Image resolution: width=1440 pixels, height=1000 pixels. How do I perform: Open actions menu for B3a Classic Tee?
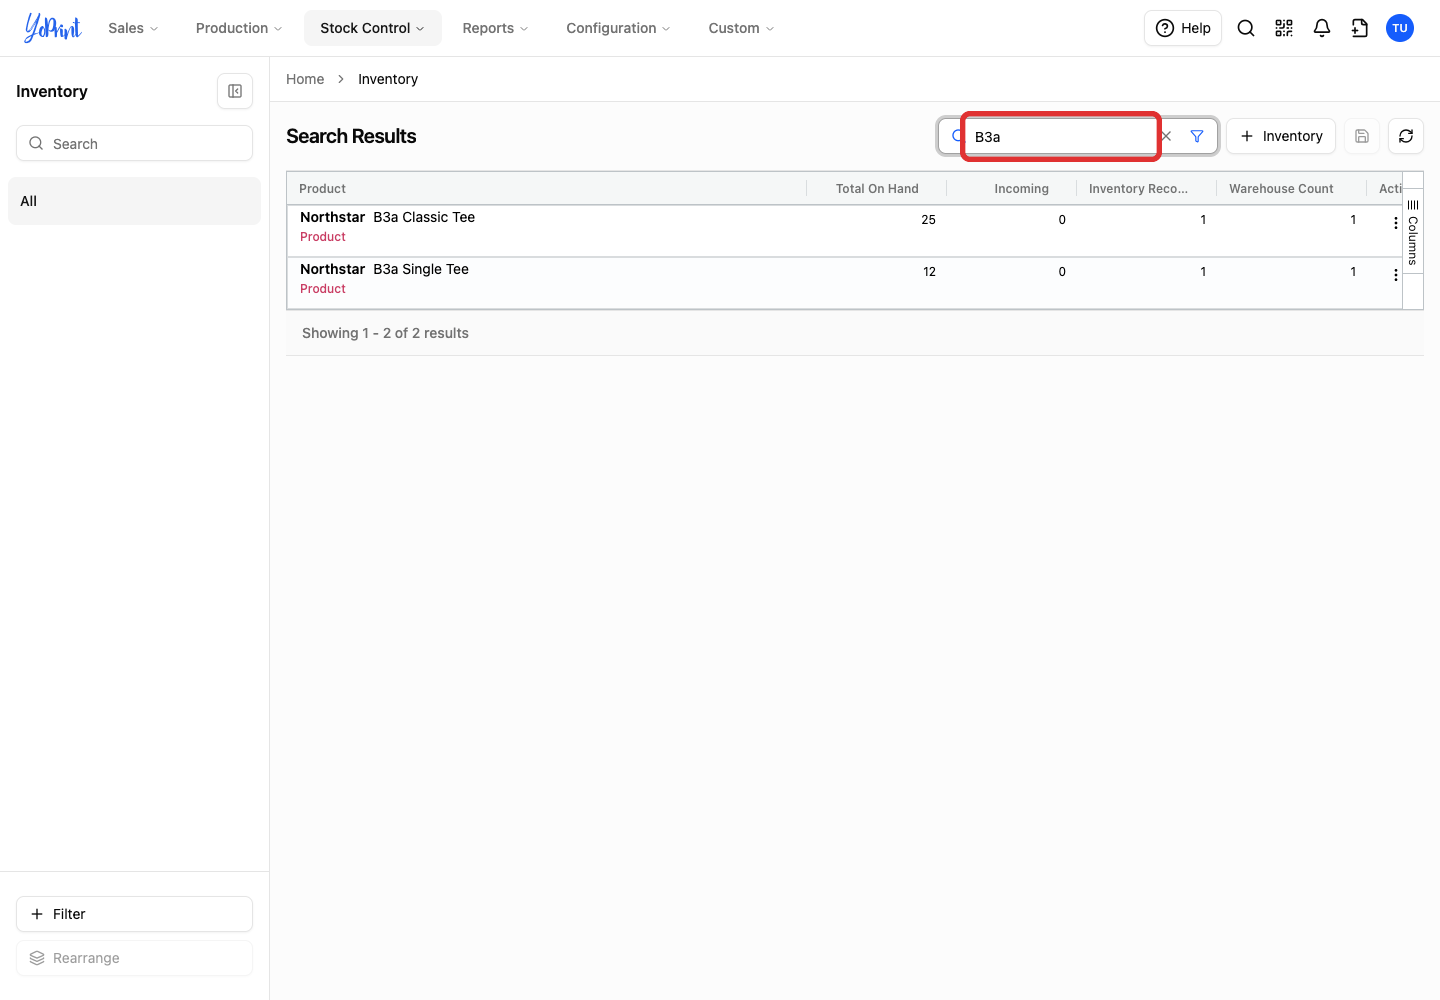(1396, 223)
